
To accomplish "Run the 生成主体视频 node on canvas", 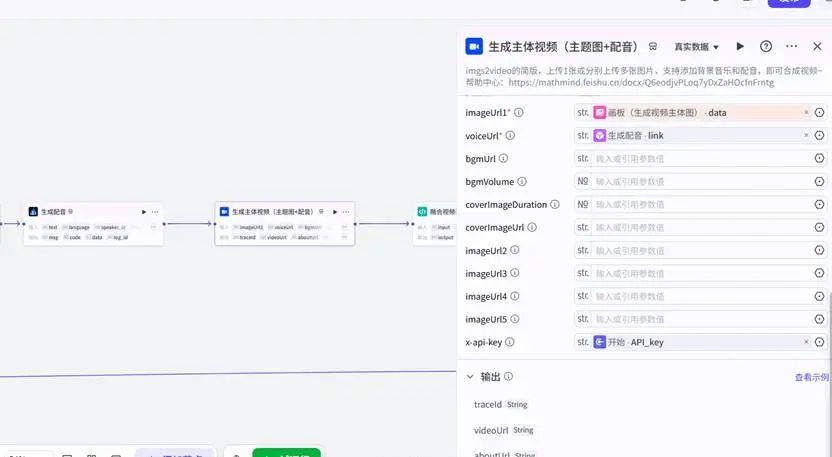I will [335, 212].
